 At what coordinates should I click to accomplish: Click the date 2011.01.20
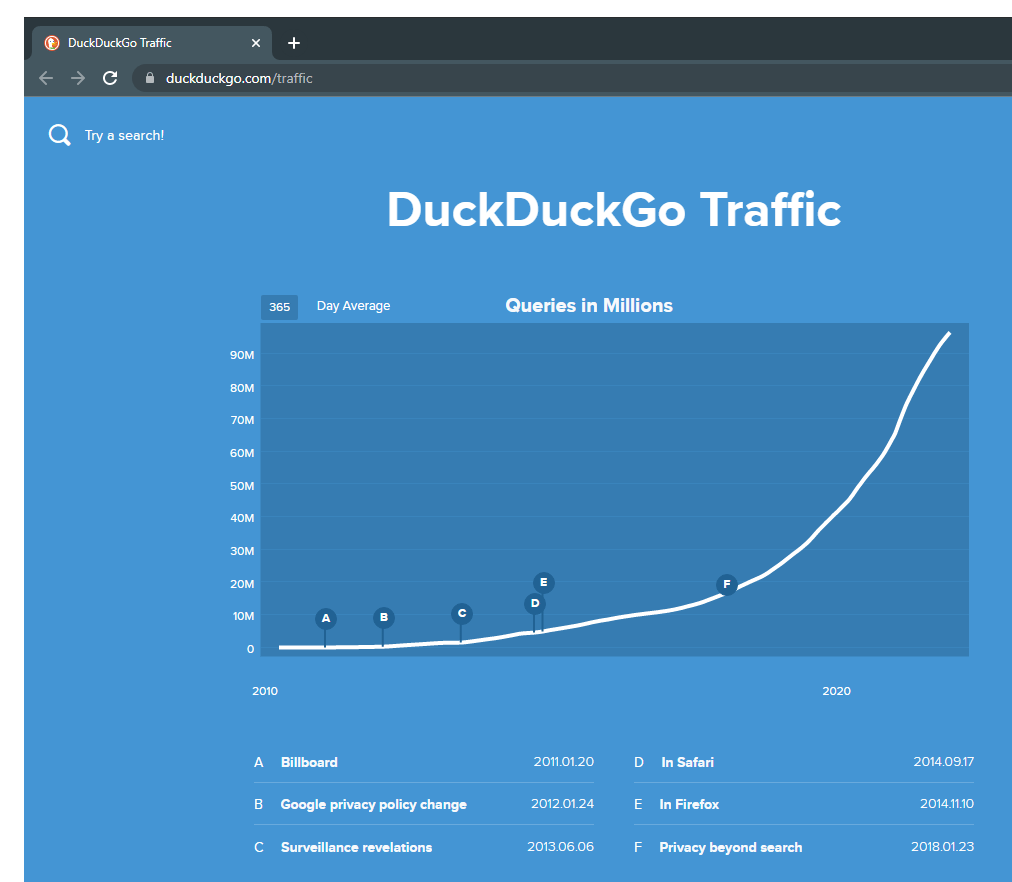click(x=563, y=761)
